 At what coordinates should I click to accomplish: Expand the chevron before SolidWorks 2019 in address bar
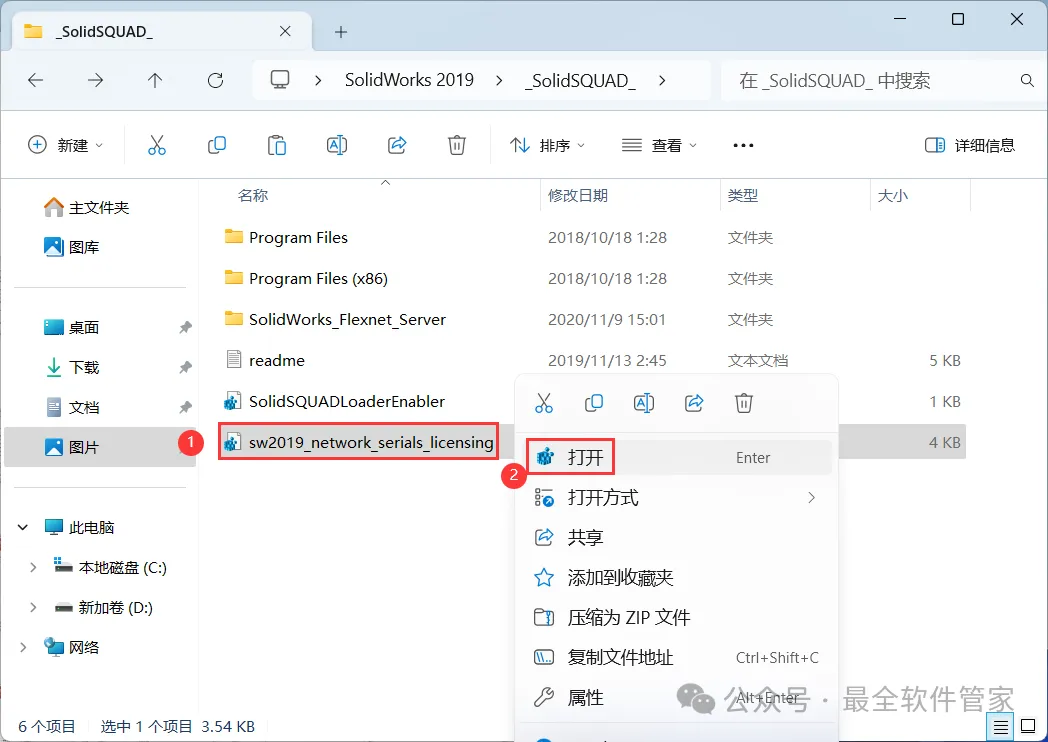coord(318,81)
